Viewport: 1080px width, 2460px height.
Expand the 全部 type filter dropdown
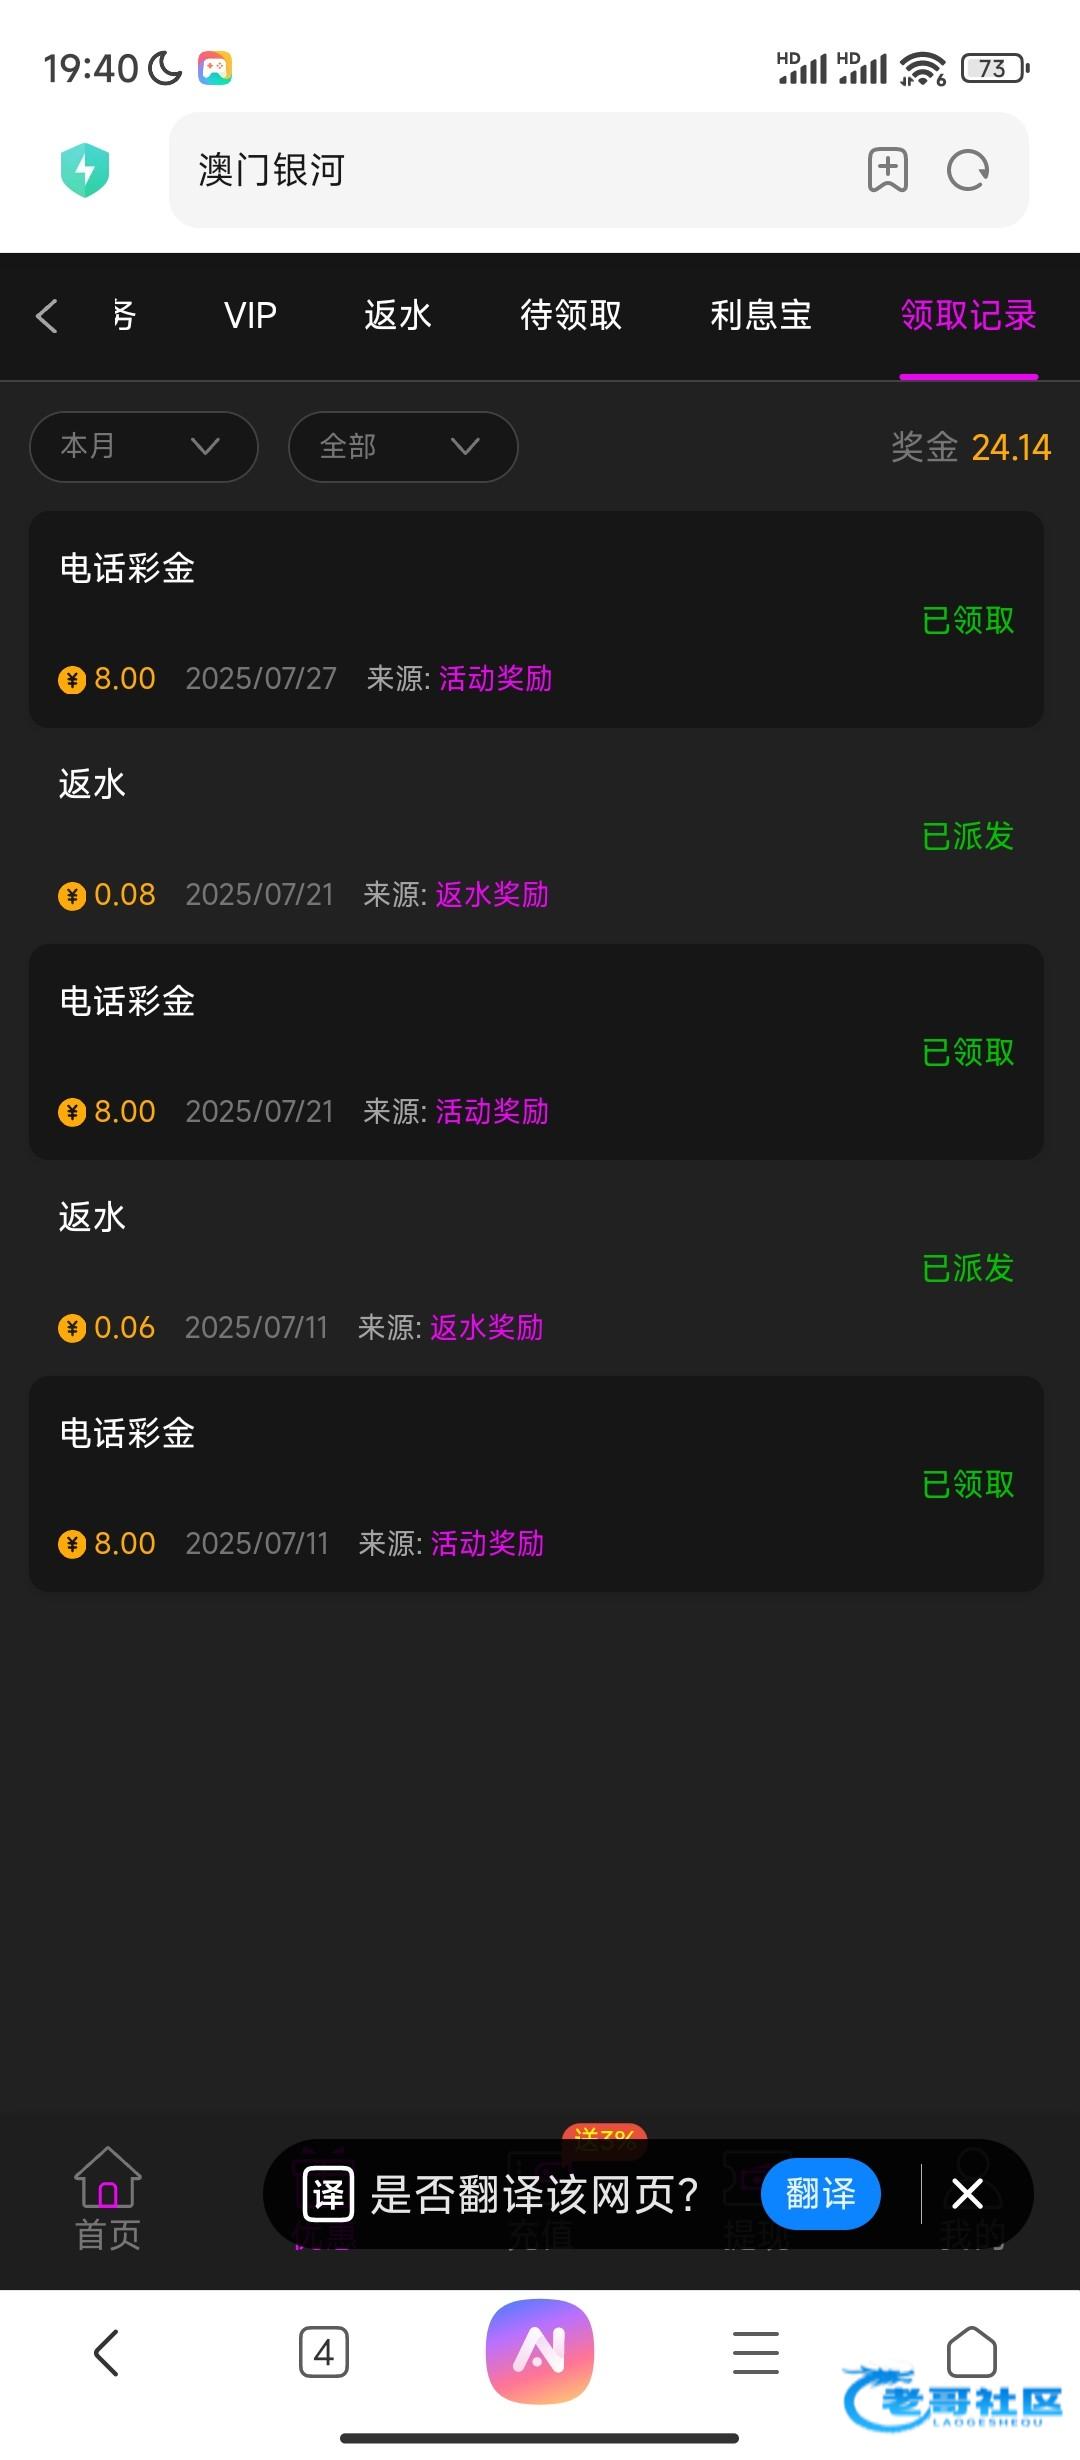402,446
